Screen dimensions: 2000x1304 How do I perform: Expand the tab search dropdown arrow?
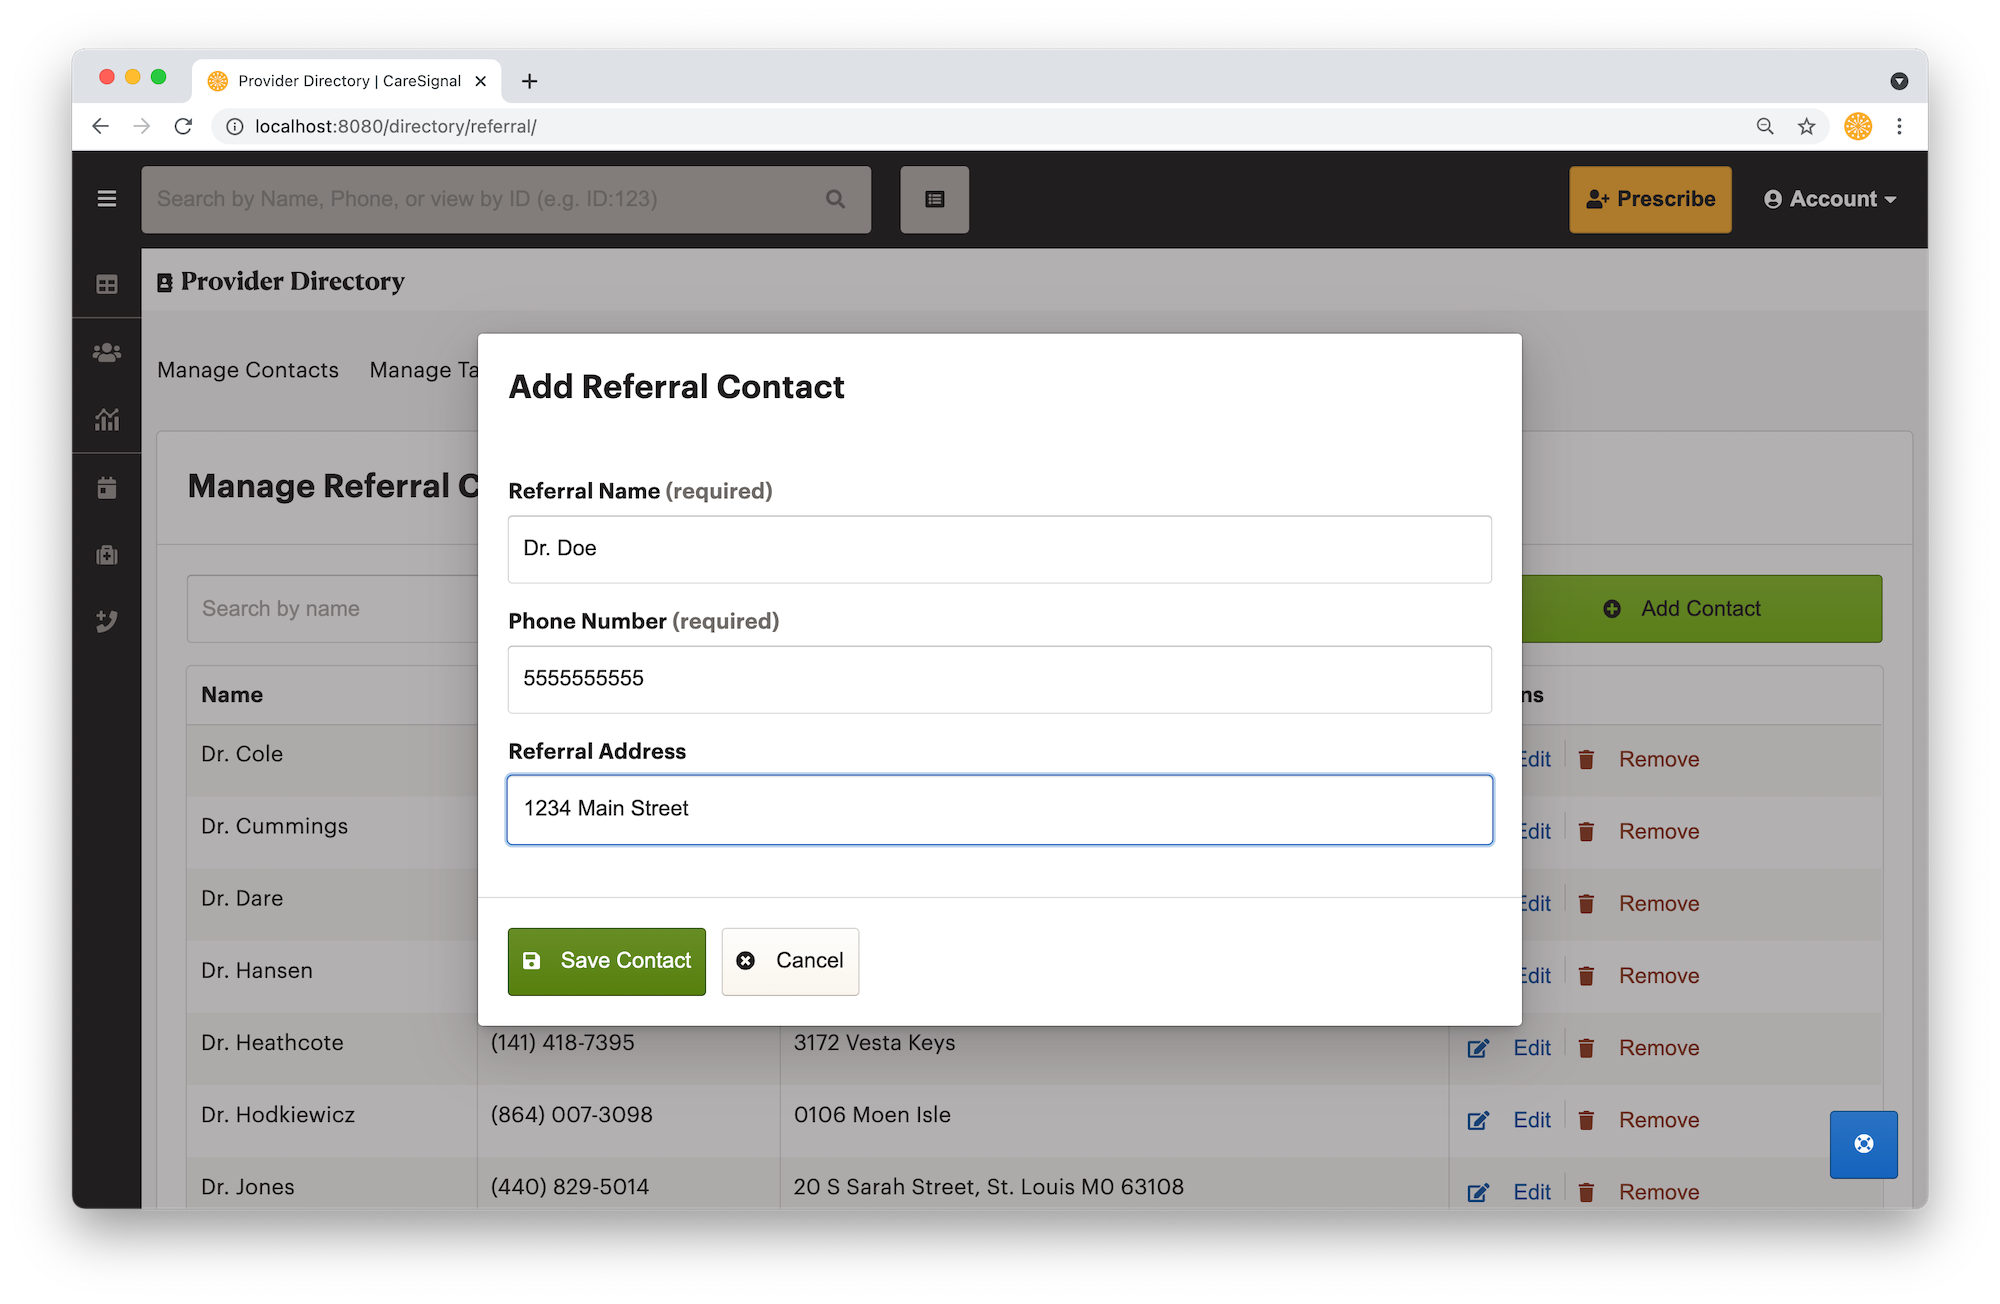1899,81
